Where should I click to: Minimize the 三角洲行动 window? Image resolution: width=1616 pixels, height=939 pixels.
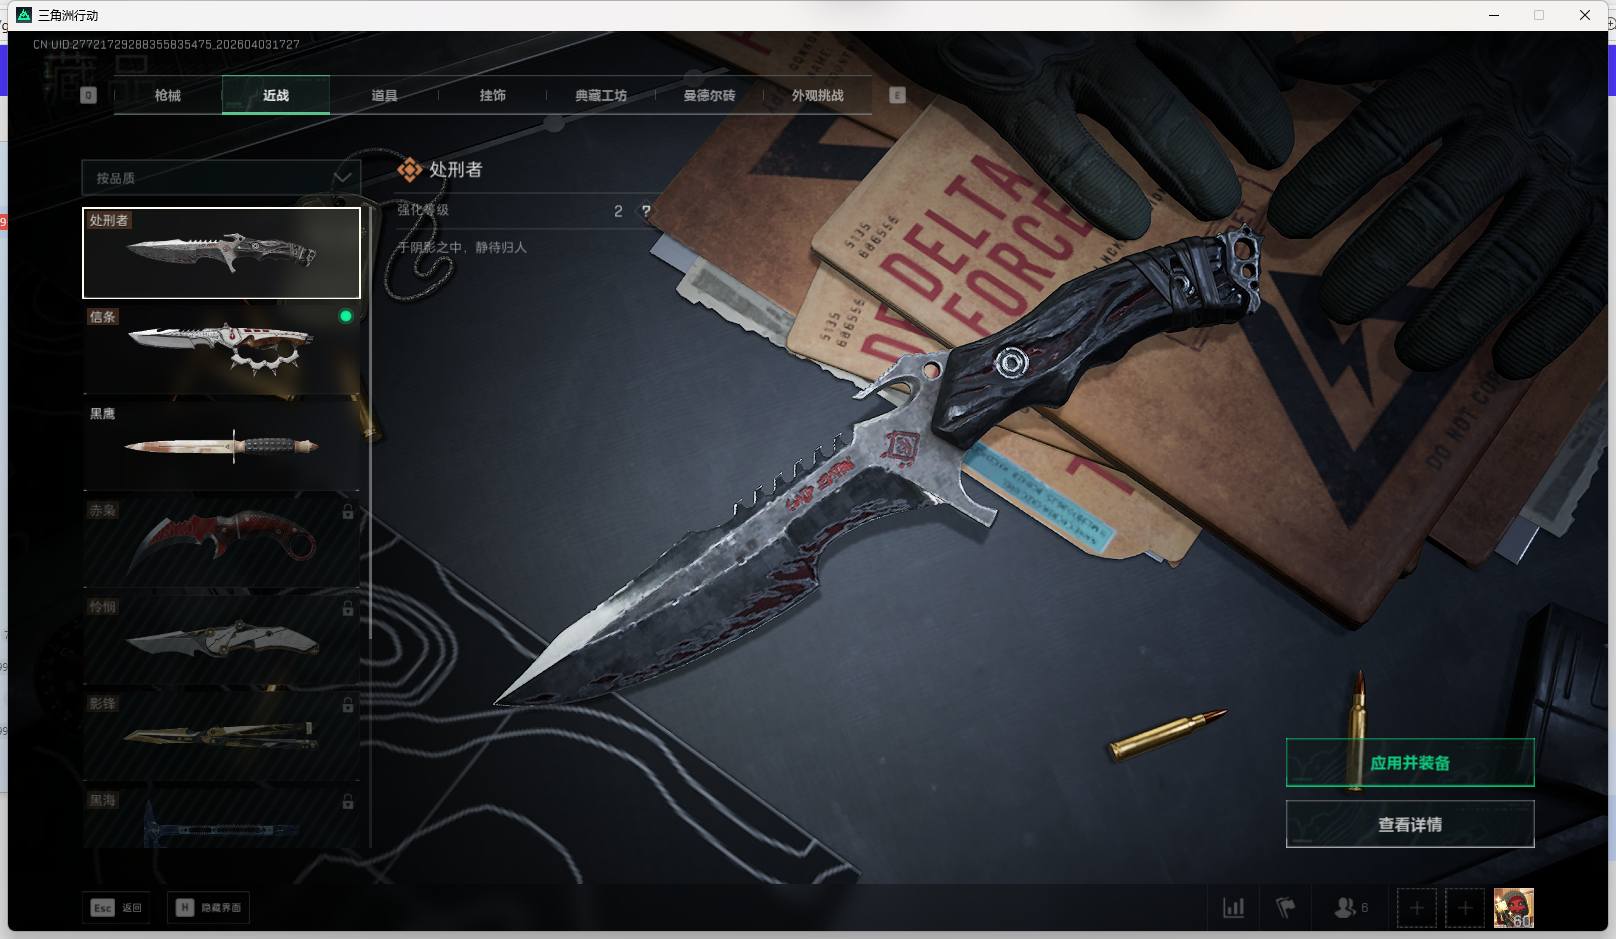[1494, 15]
